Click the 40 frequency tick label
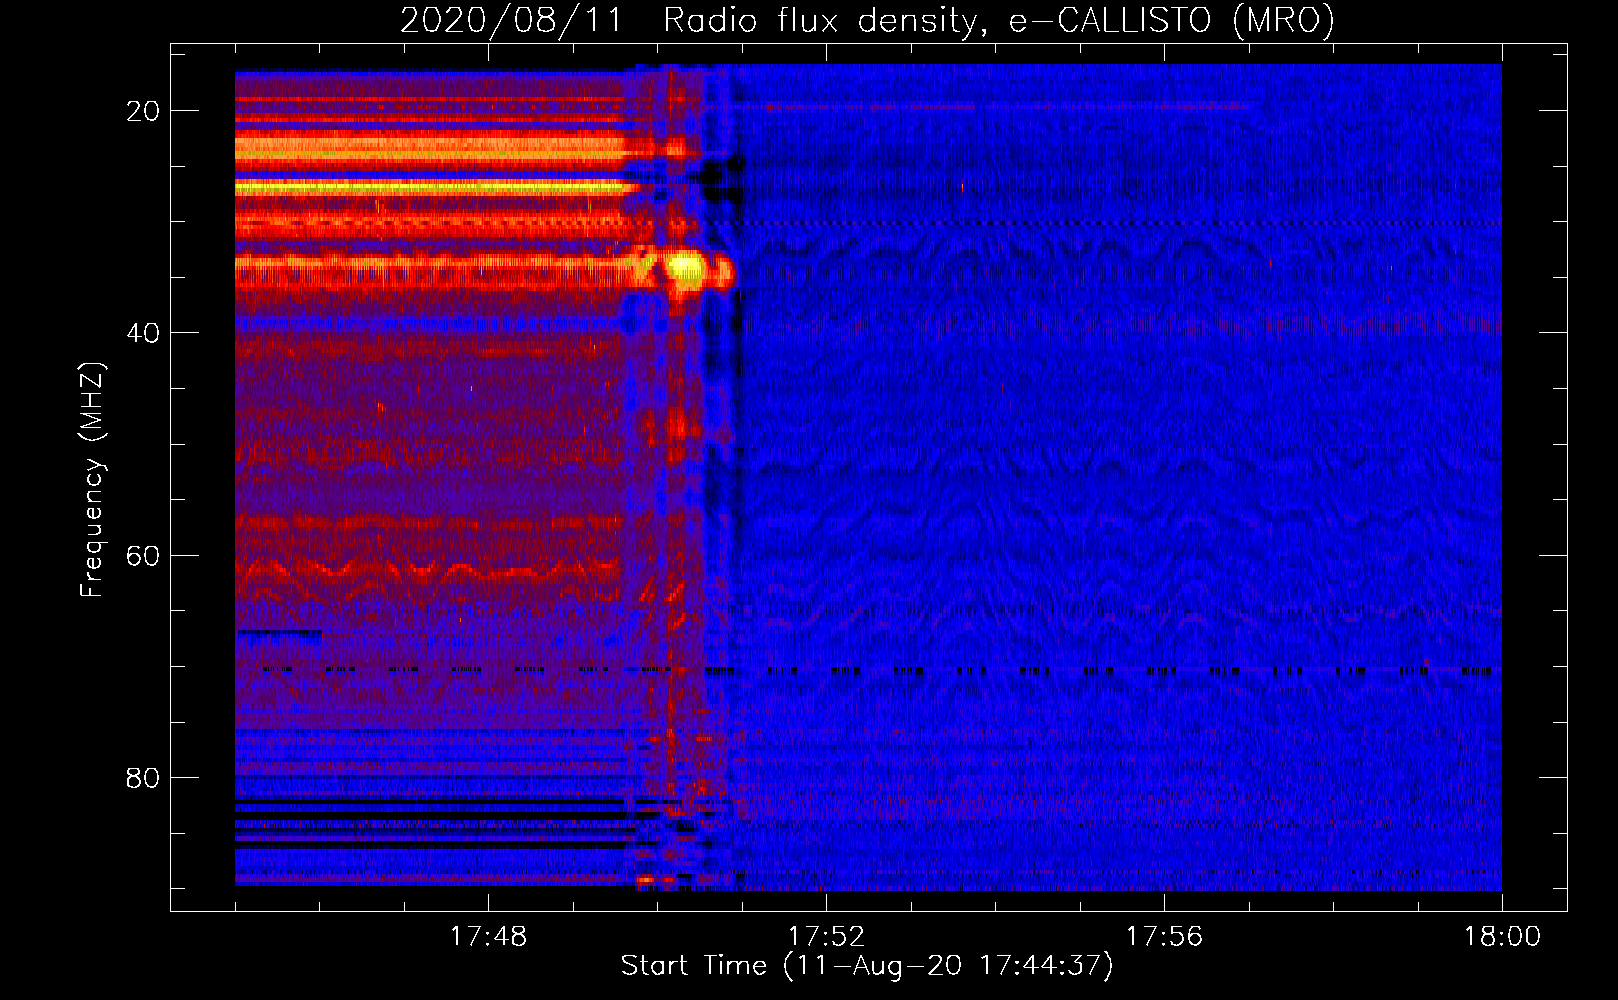The height and width of the screenshot is (1000, 1618). (x=143, y=333)
